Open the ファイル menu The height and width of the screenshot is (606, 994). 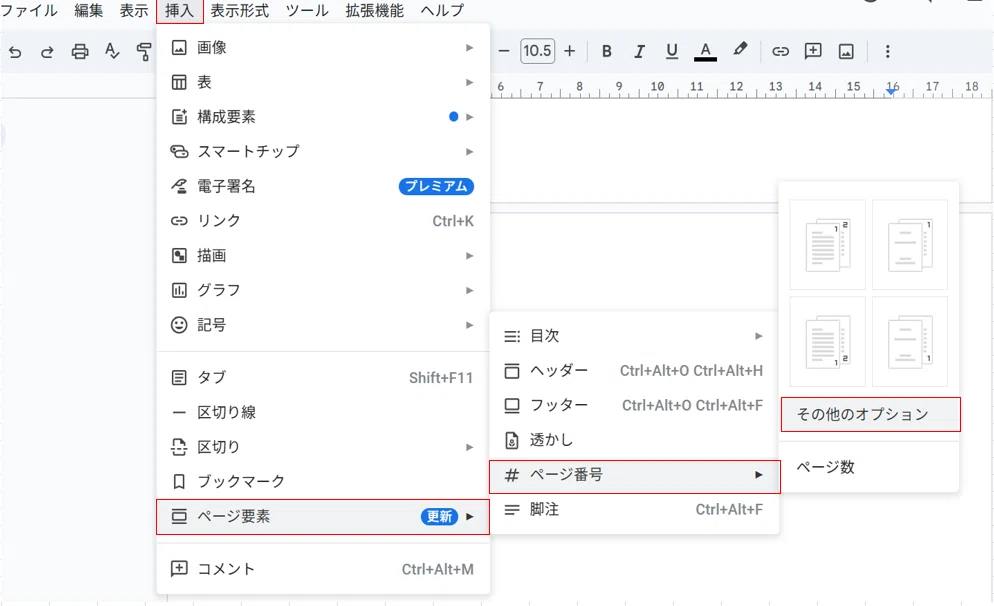click(29, 11)
